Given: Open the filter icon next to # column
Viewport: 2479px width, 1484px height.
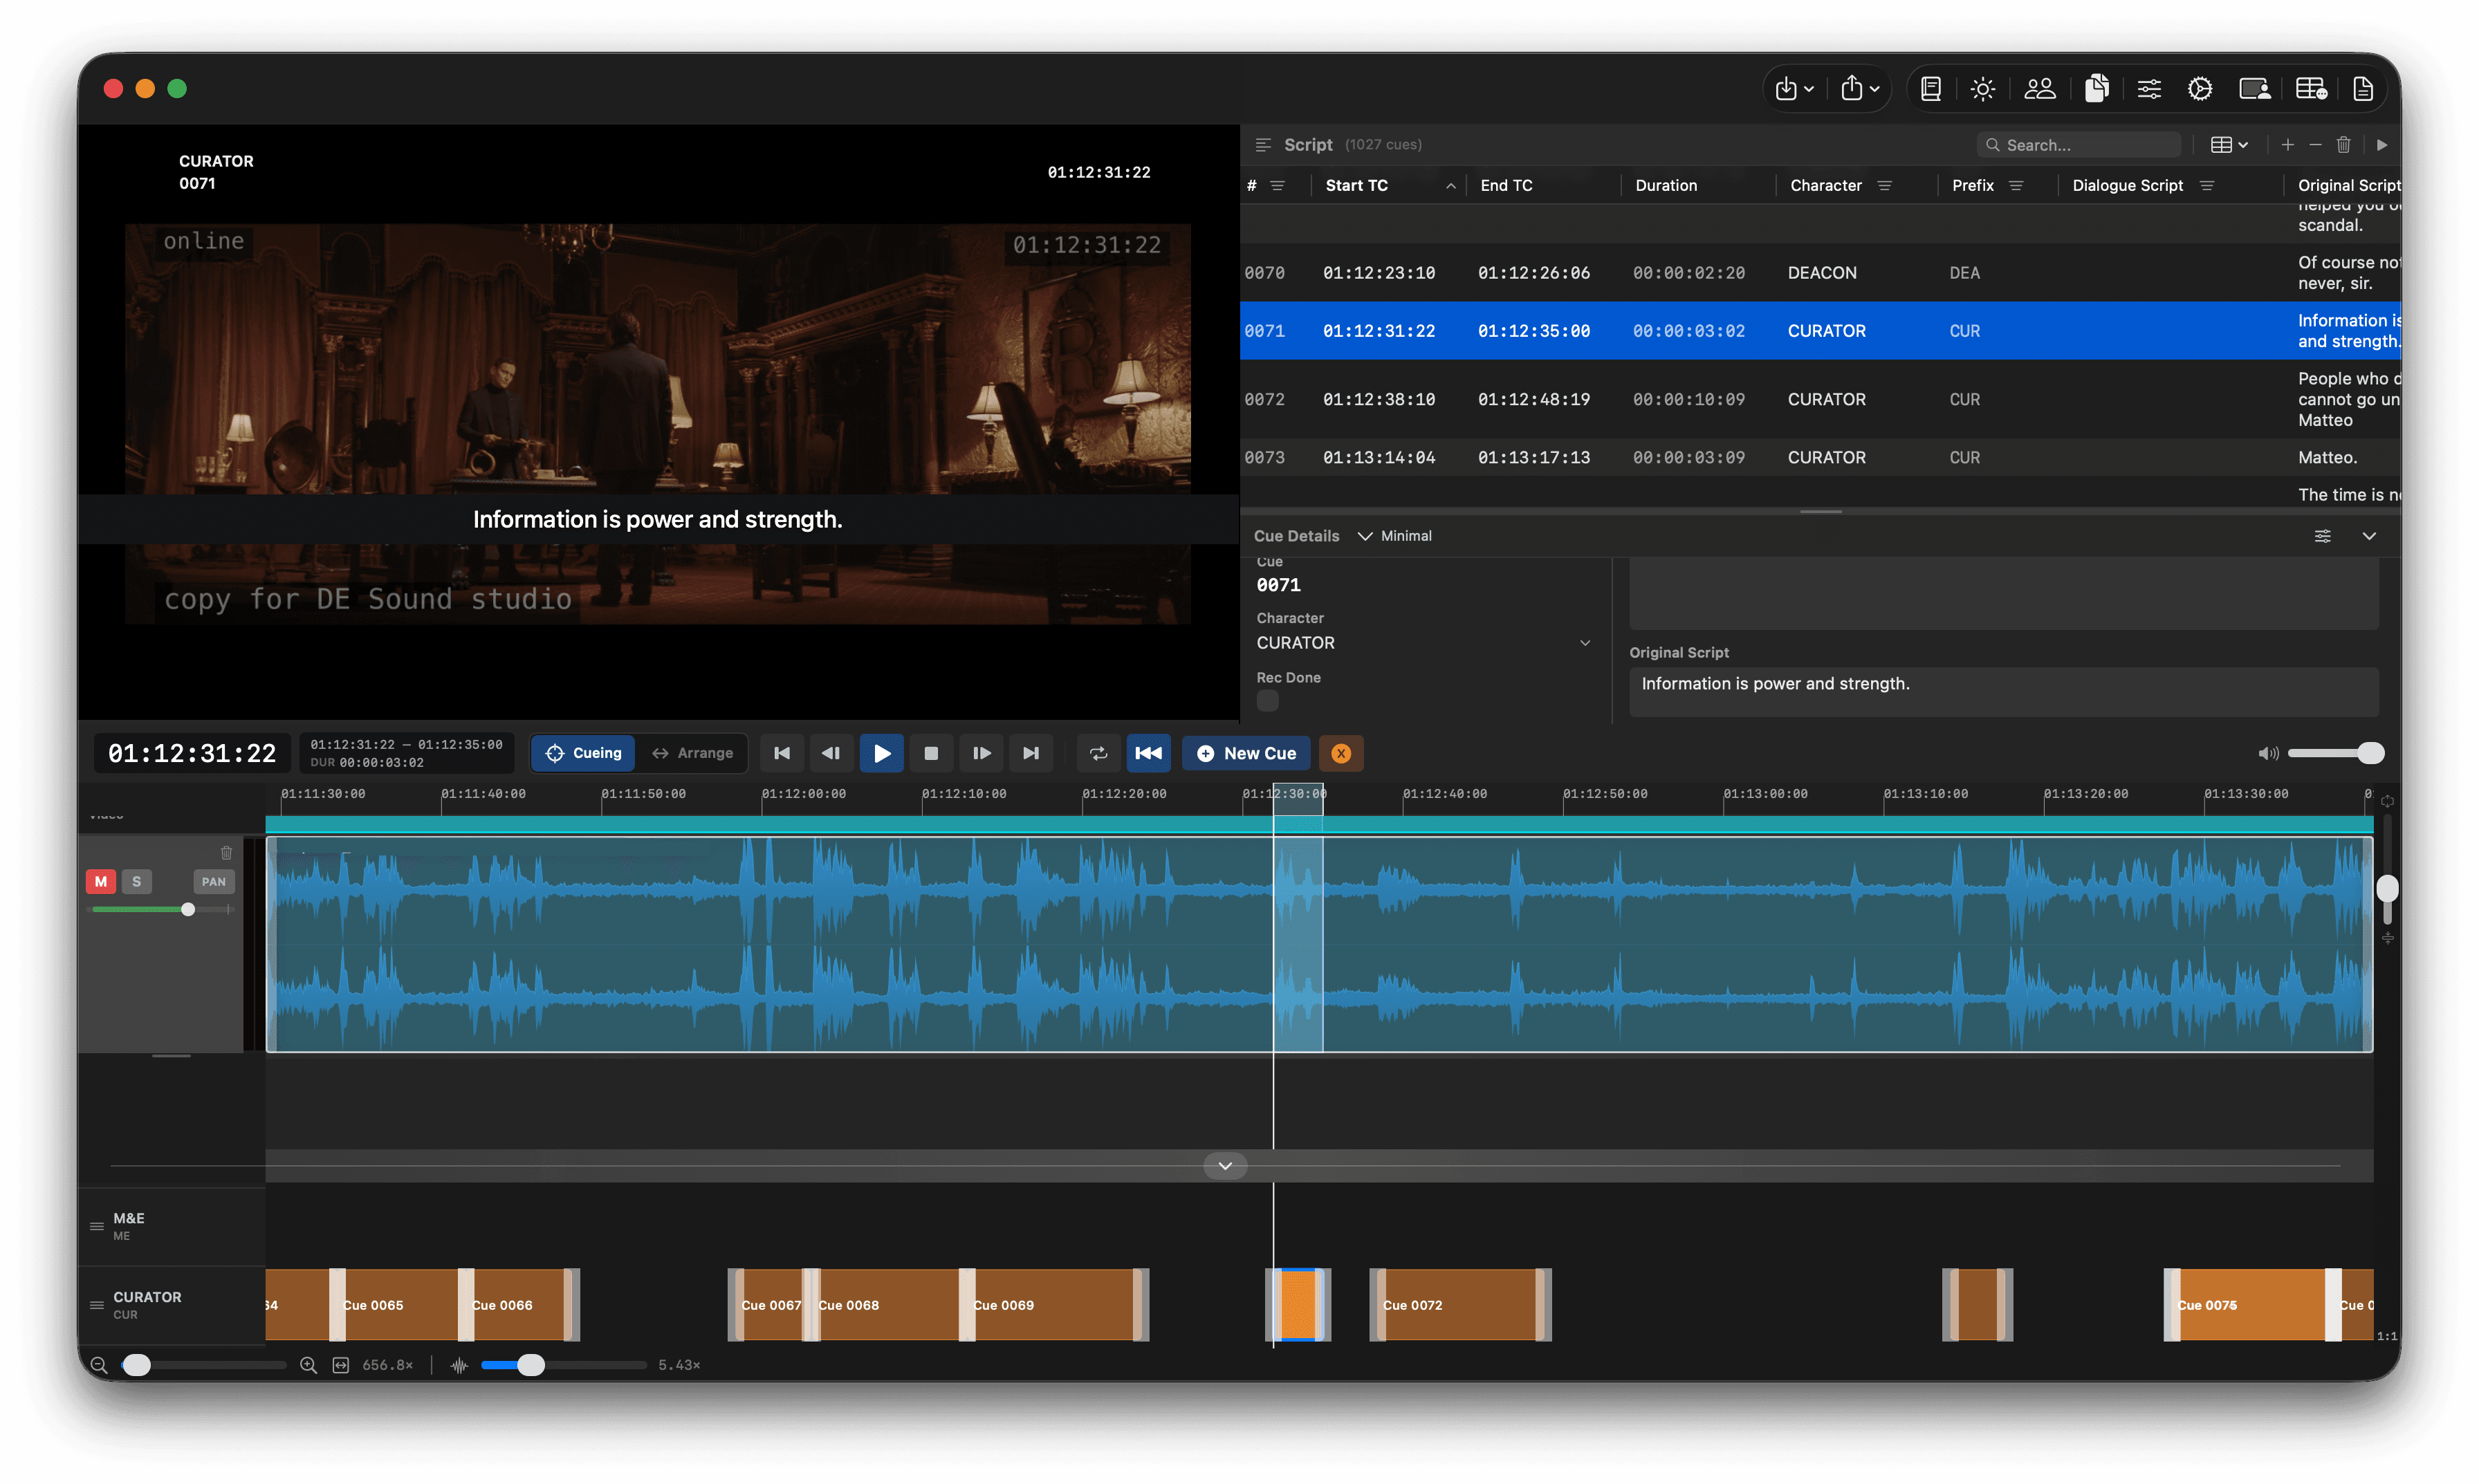Looking at the screenshot, I should tap(1277, 186).
